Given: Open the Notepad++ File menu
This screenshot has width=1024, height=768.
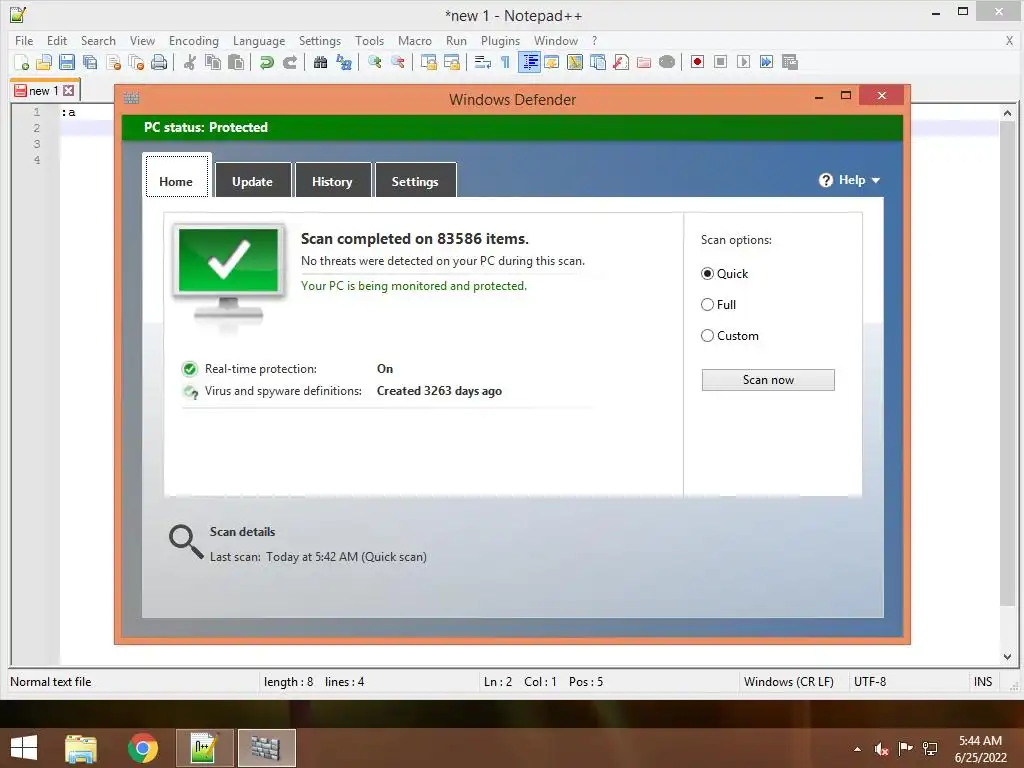Looking at the screenshot, I should pyautogui.click(x=24, y=40).
